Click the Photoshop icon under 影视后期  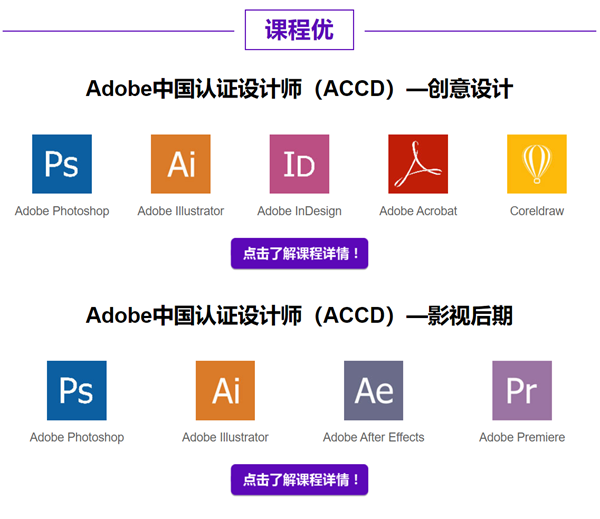[x=77, y=390]
